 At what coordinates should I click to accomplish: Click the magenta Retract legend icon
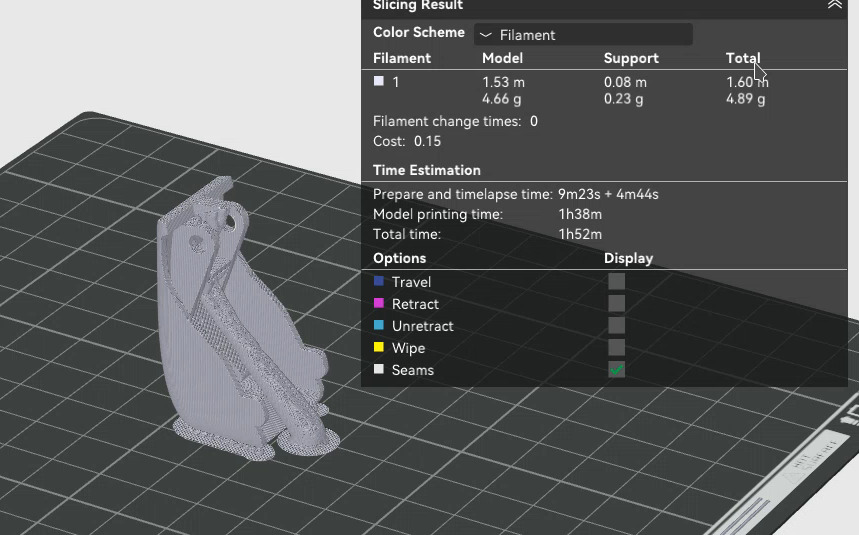[379, 304]
